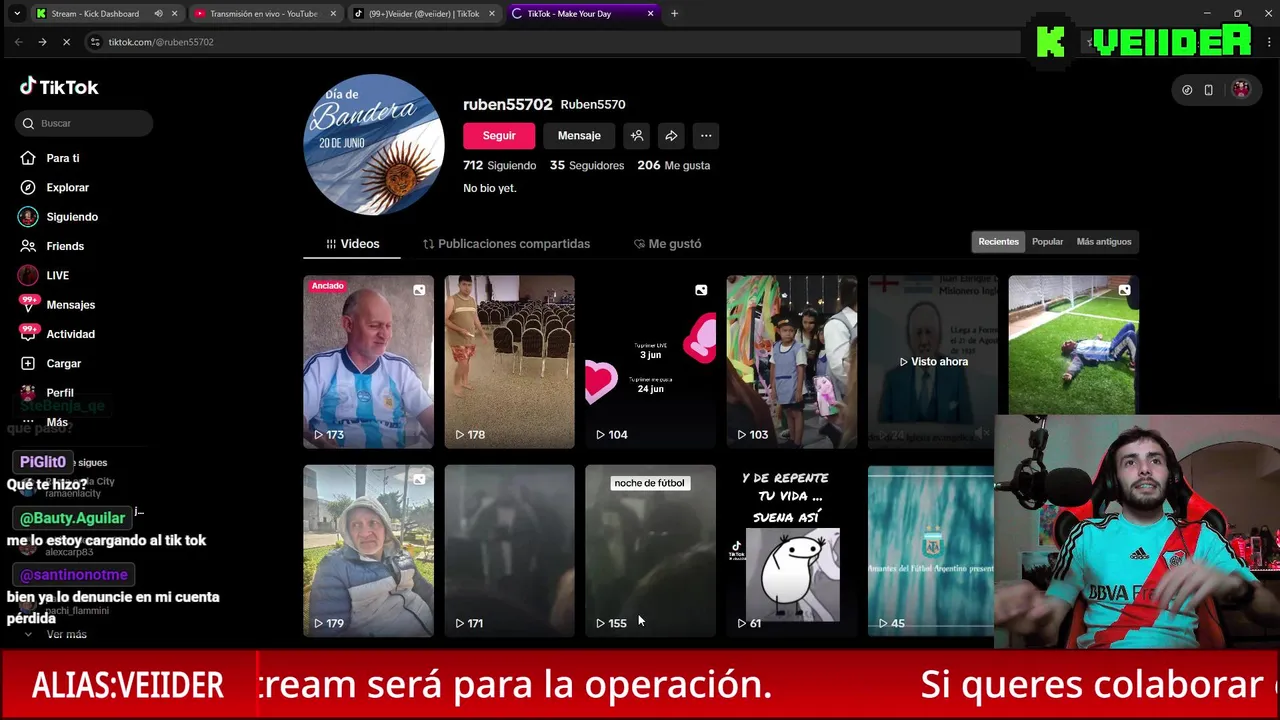Open site information icon in address bar

pos(95,42)
